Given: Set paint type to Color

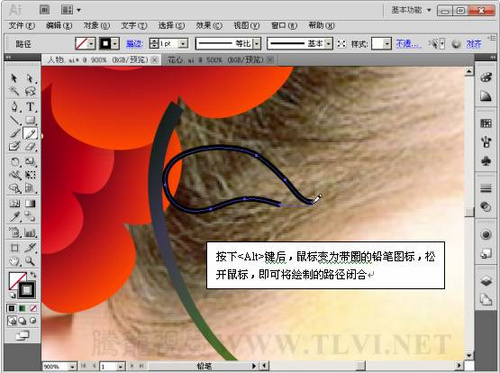Looking at the screenshot, I should coord(12,308).
